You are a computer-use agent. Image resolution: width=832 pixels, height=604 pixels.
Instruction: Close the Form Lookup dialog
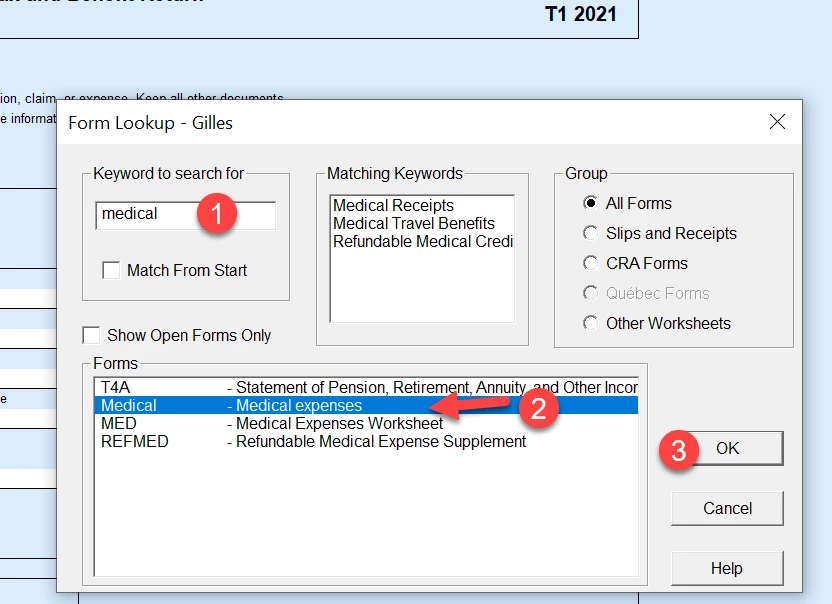777,122
